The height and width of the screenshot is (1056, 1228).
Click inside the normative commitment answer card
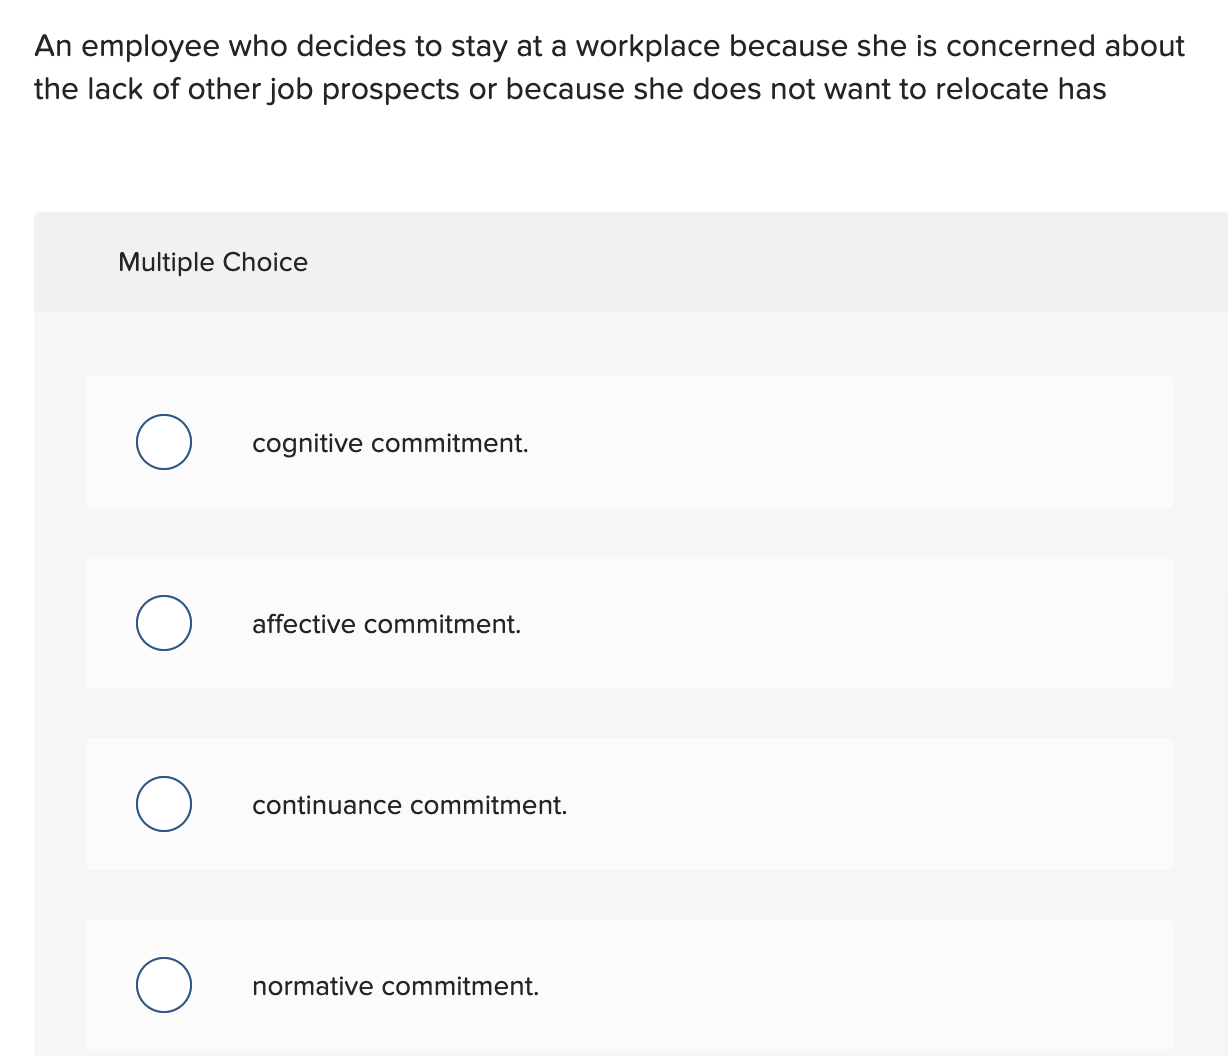629,986
